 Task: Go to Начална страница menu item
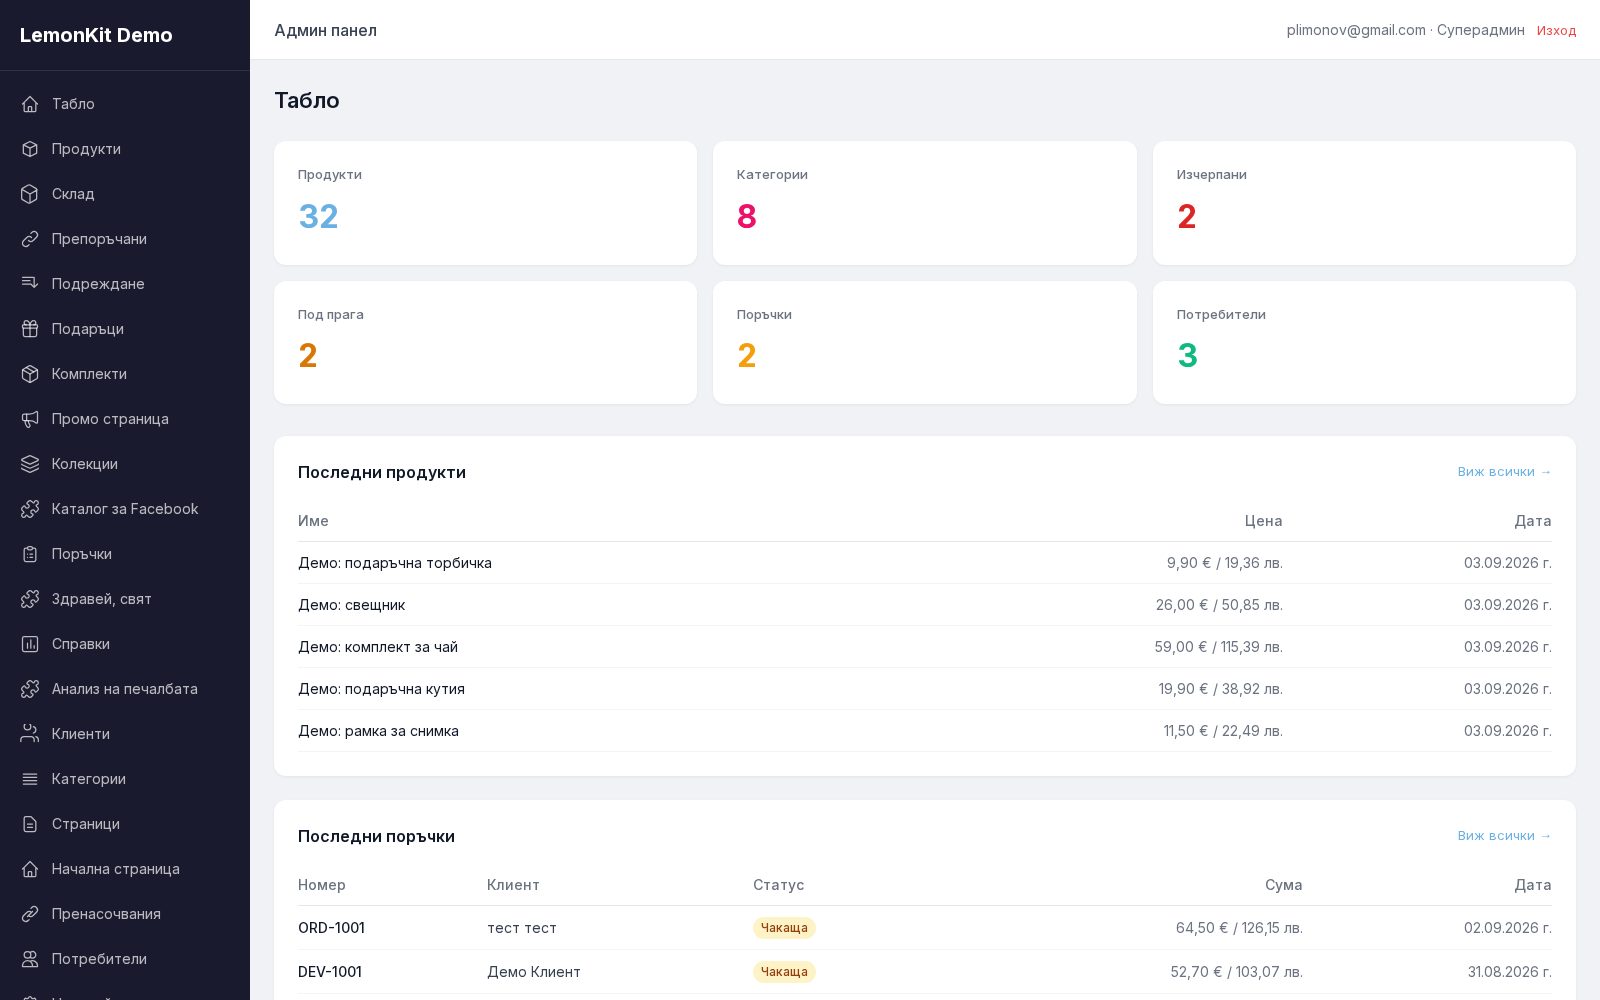pos(125,869)
